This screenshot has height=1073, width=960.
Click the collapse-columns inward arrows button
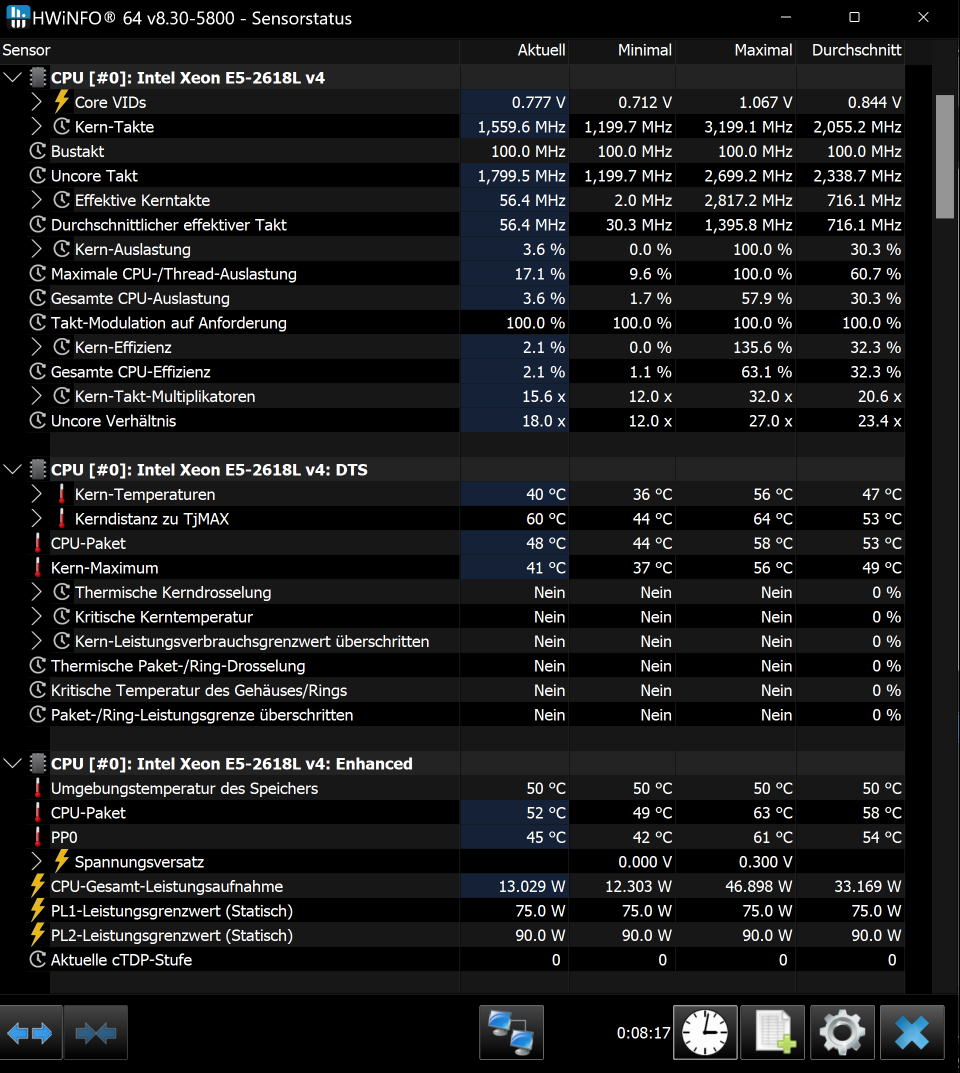click(96, 1033)
